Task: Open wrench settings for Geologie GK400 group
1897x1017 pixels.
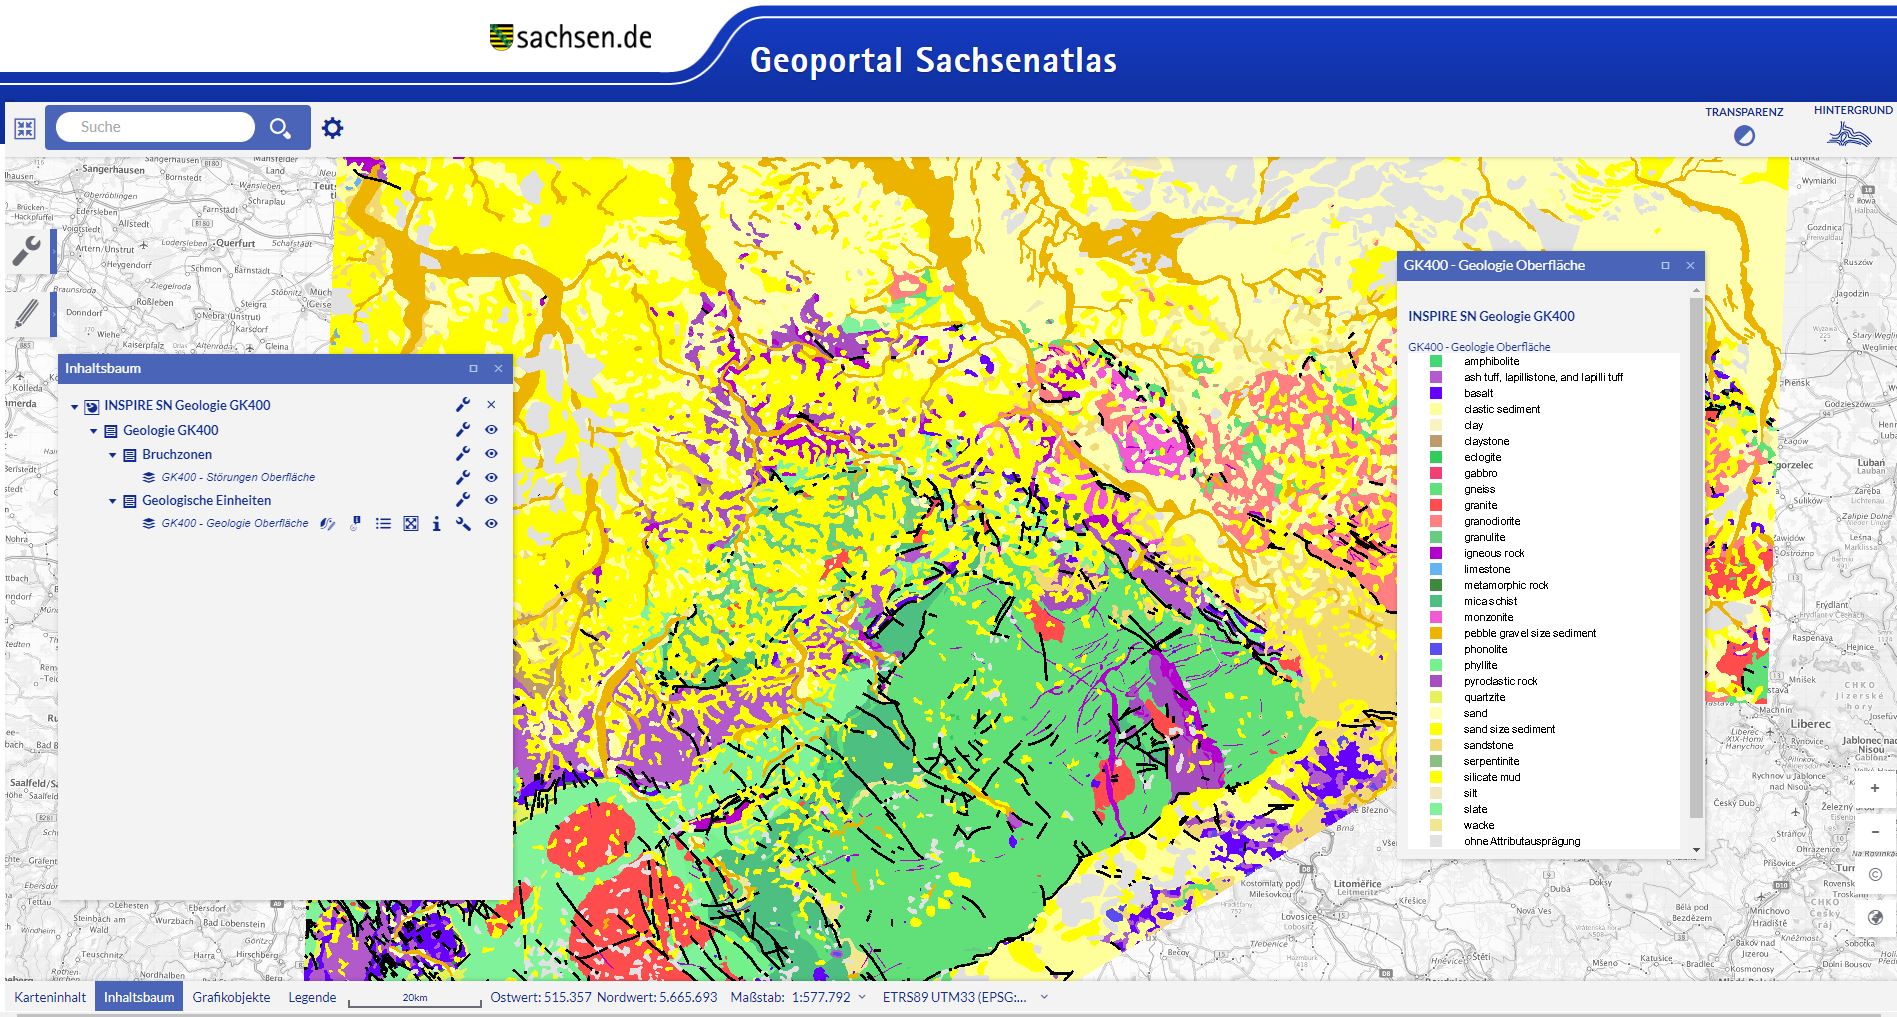Action: 463,430
